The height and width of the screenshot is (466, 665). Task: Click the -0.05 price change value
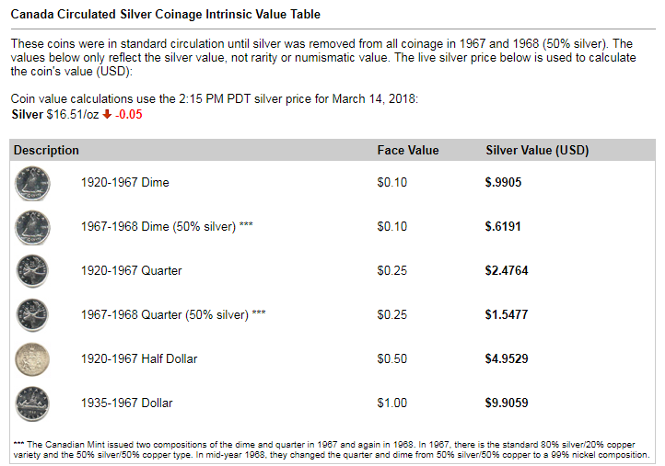[x=129, y=114]
